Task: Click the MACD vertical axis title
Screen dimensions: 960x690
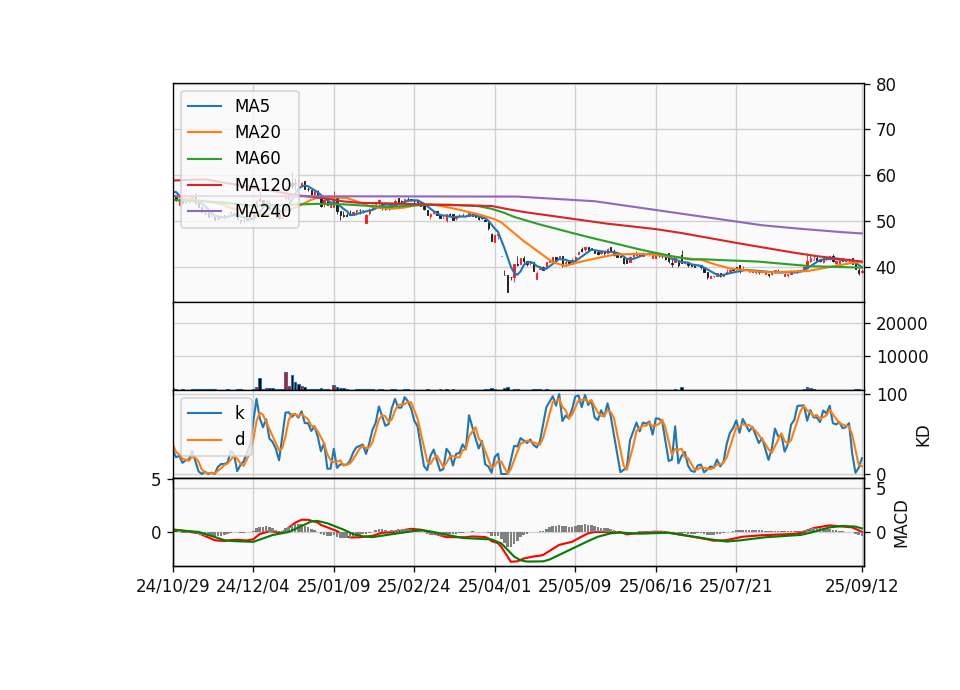Action: pyautogui.click(x=901, y=525)
